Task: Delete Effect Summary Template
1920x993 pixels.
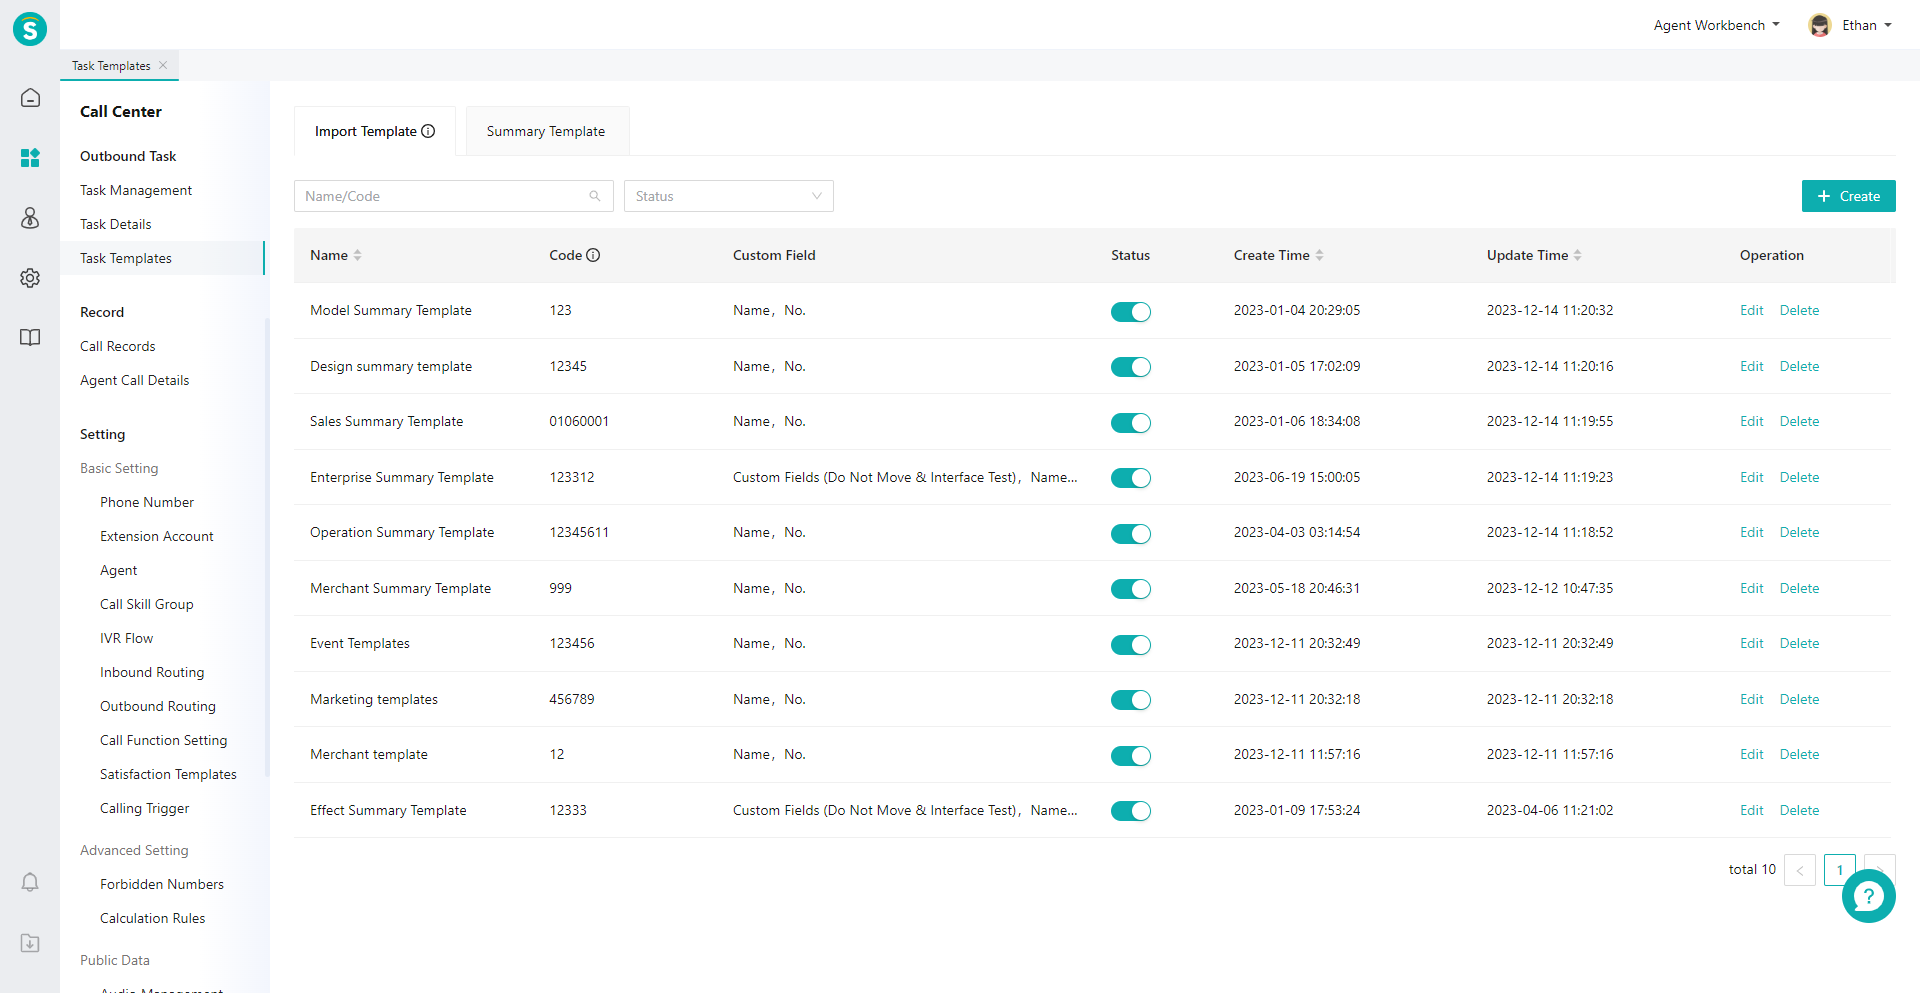Action: click(1799, 810)
